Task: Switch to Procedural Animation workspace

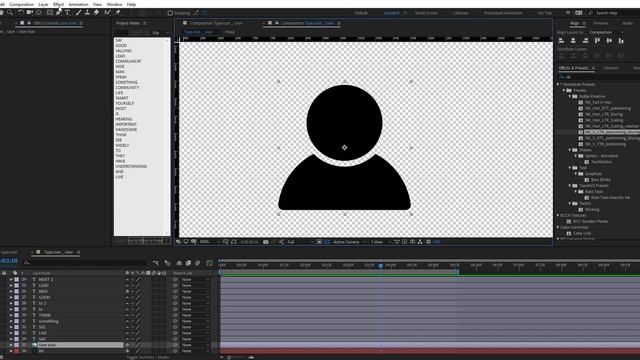Action: coord(503,13)
